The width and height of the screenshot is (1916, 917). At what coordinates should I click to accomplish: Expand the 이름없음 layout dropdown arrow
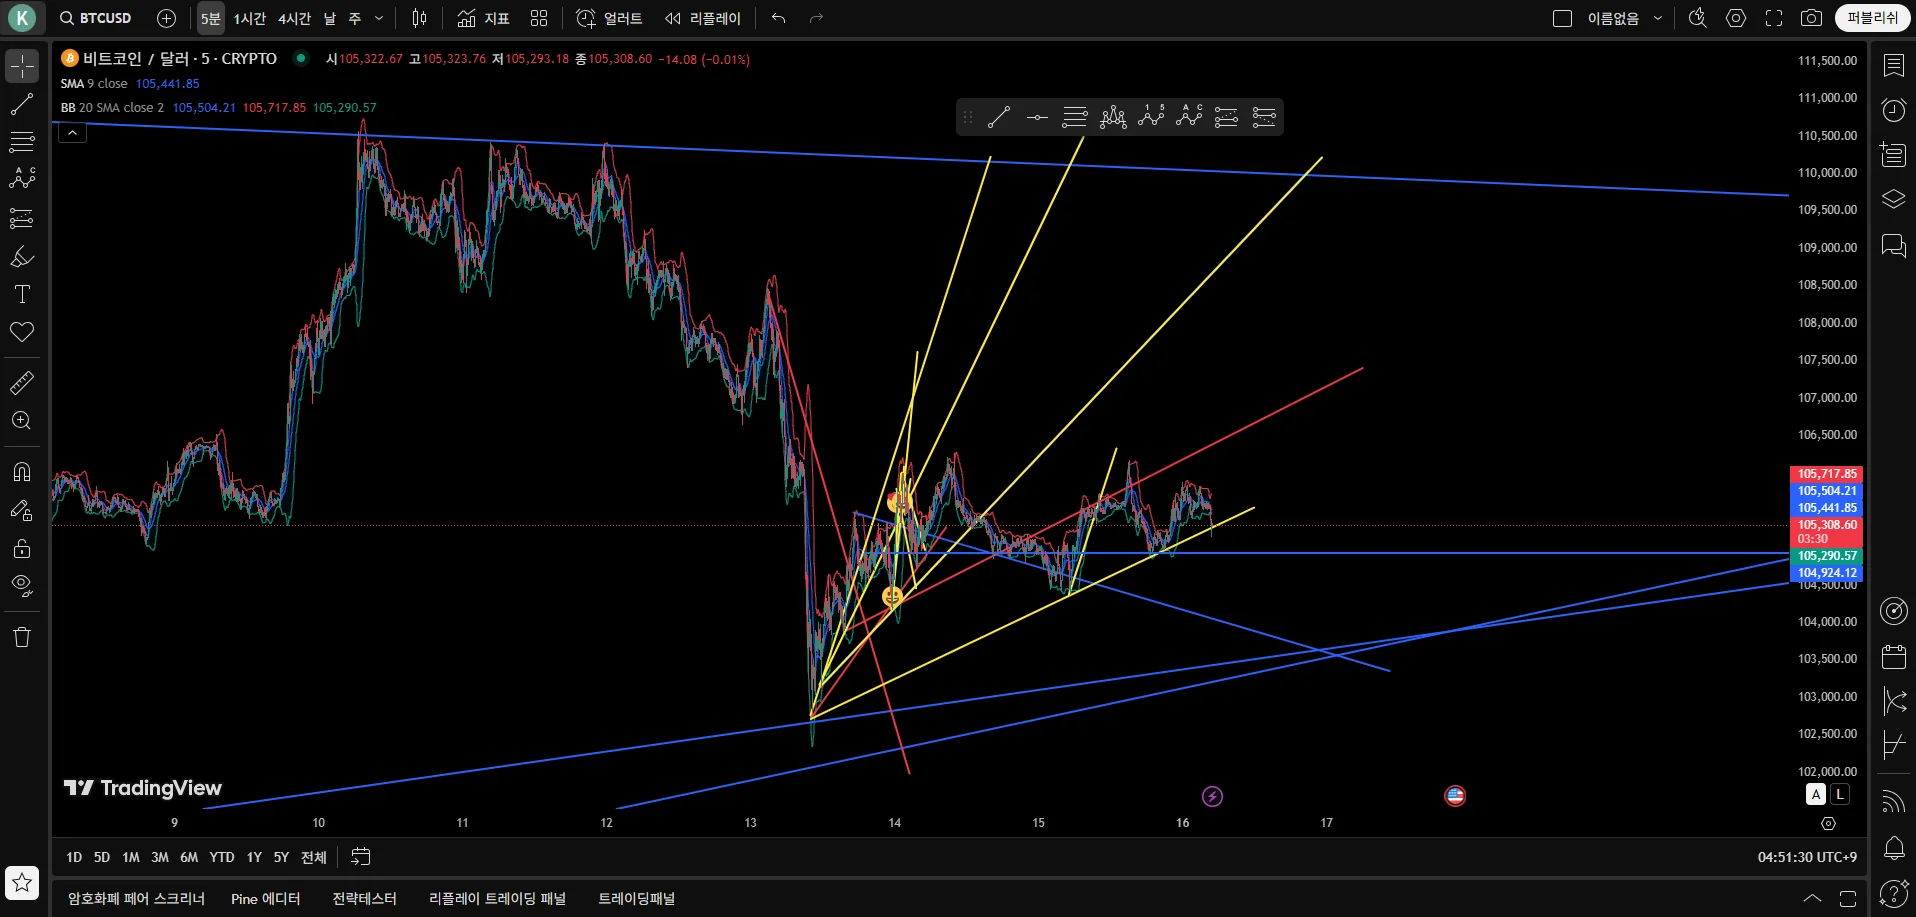tap(1658, 18)
